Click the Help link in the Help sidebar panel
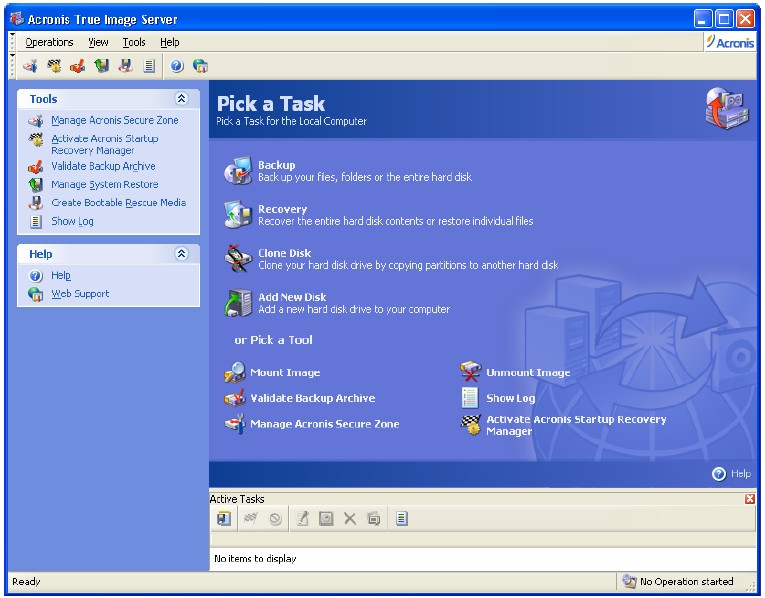 [x=61, y=275]
